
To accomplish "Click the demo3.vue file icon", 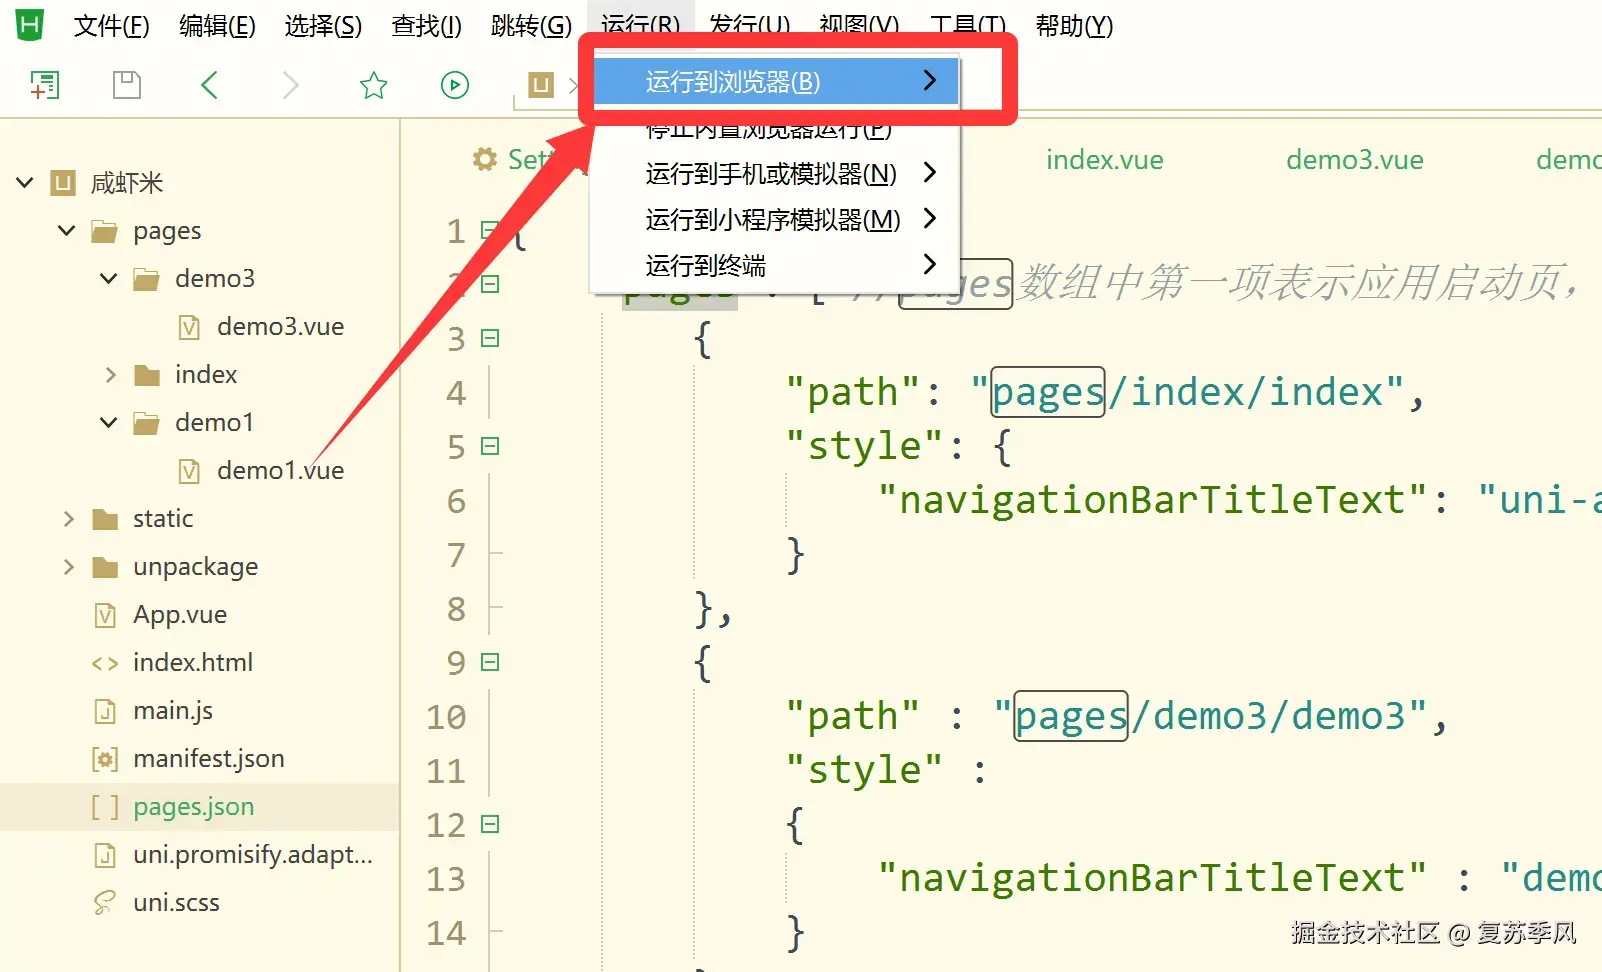I will (189, 327).
